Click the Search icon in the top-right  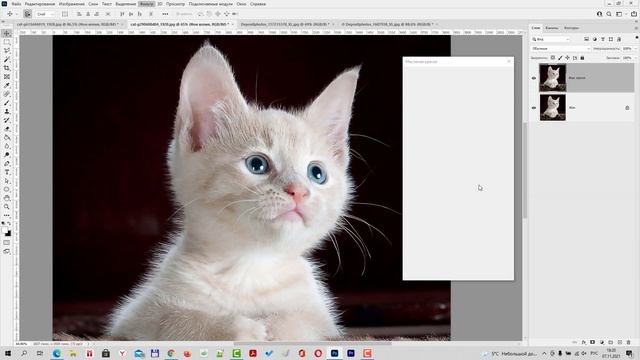click(609, 14)
